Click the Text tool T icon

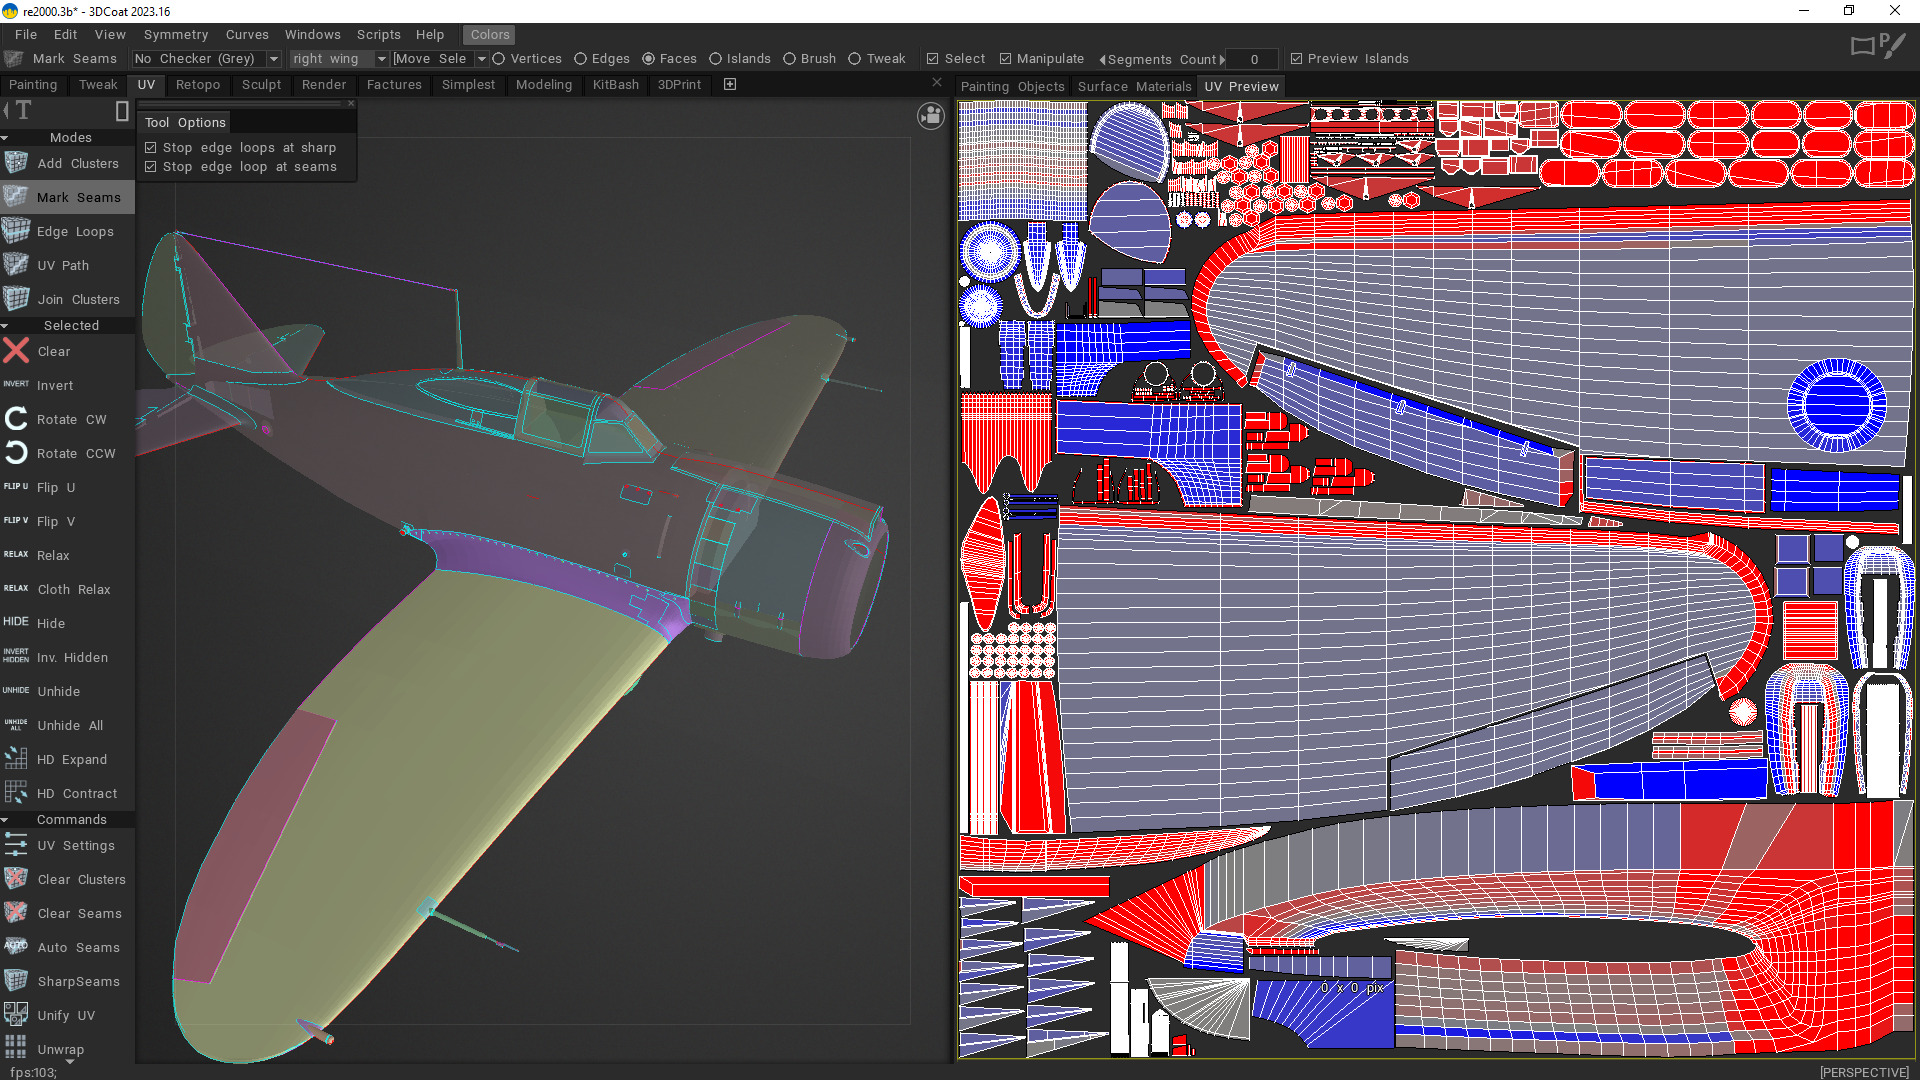24,110
